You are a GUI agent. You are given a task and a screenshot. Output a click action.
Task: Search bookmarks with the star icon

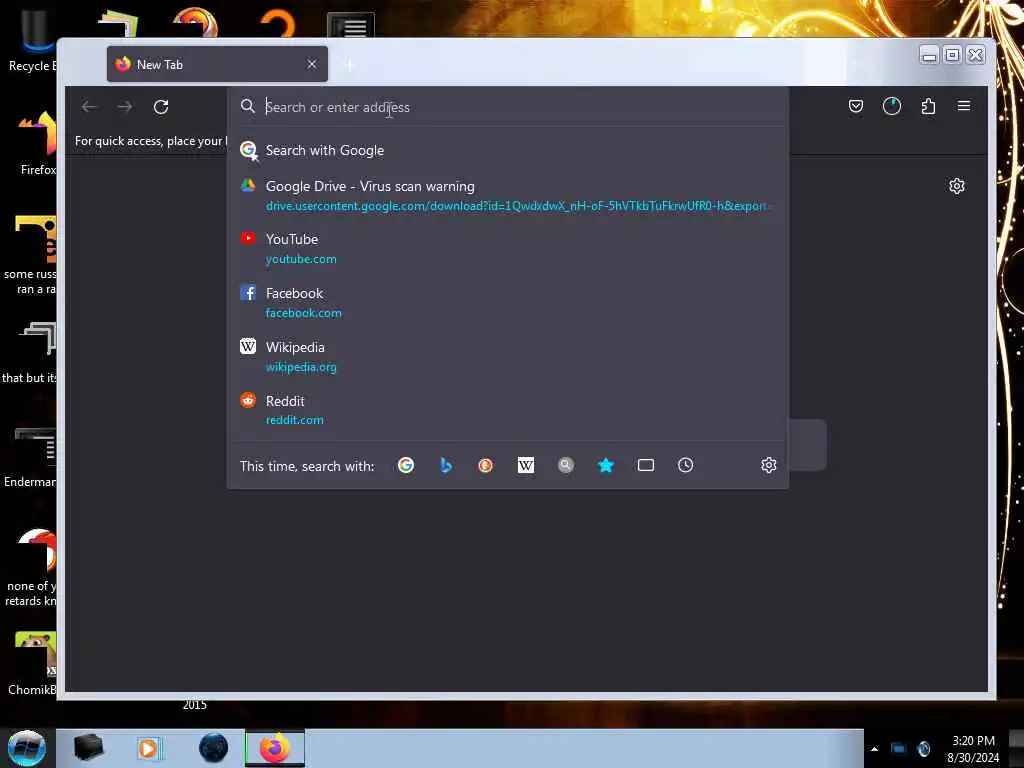coord(605,465)
